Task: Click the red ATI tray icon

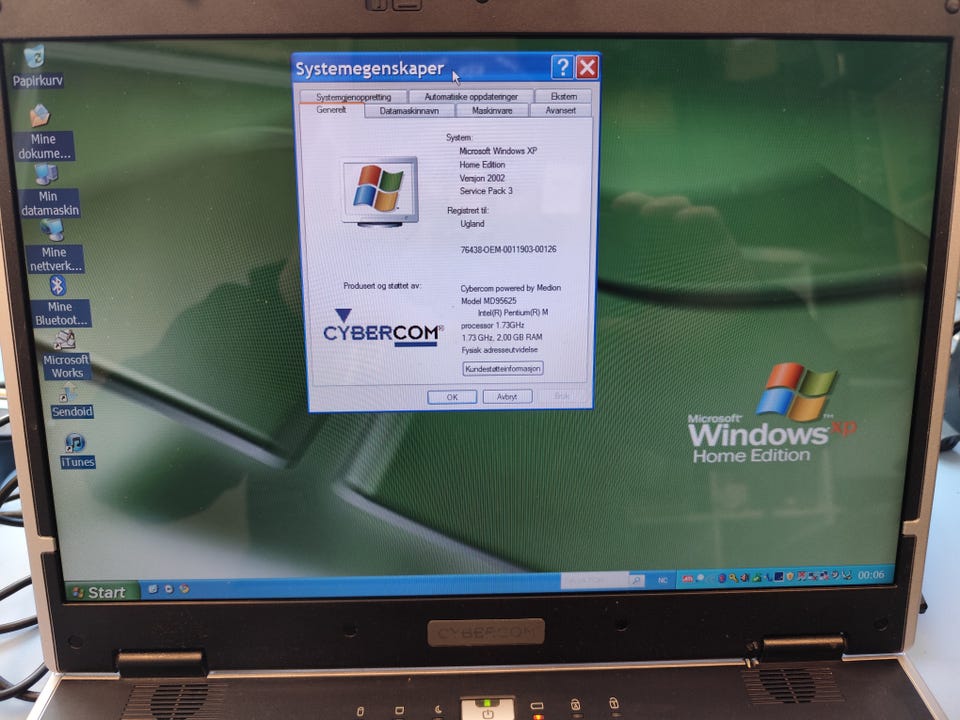Action: point(688,579)
